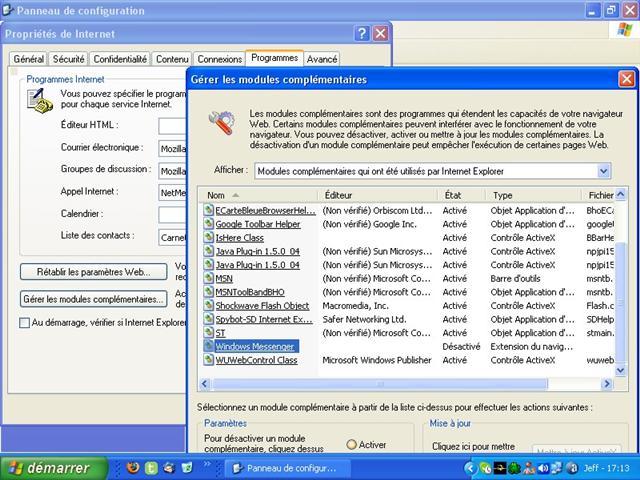Image resolution: width=640 pixels, height=480 pixels.
Task: Click Safer Networking Ltd. publisher cell
Action: (364, 319)
